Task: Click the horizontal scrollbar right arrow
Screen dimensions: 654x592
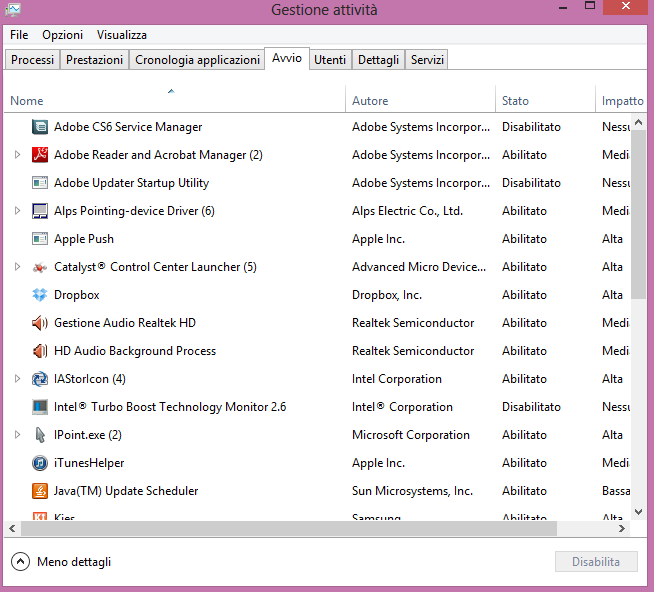Action: 621,528
